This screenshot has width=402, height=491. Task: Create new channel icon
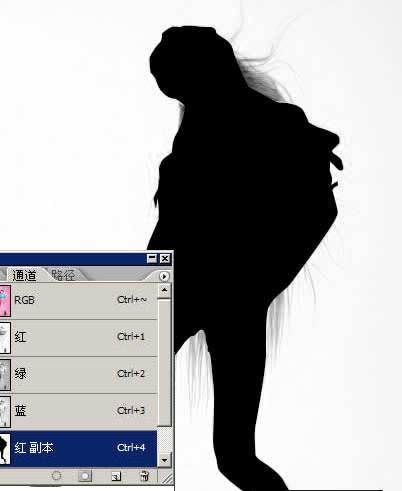[116, 476]
